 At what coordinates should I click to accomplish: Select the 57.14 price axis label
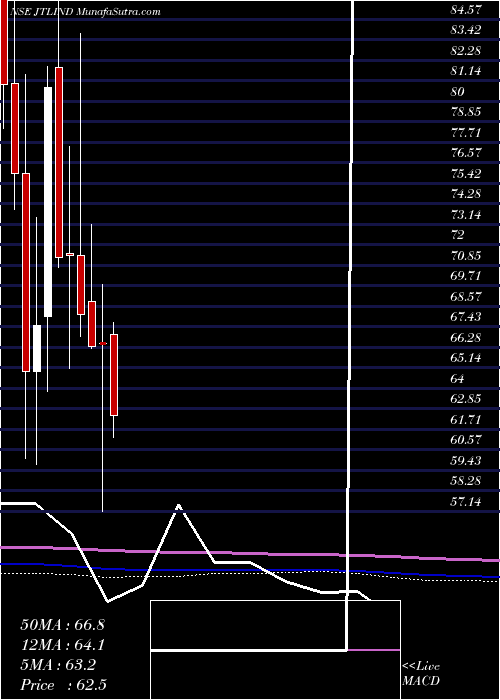click(x=466, y=501)
